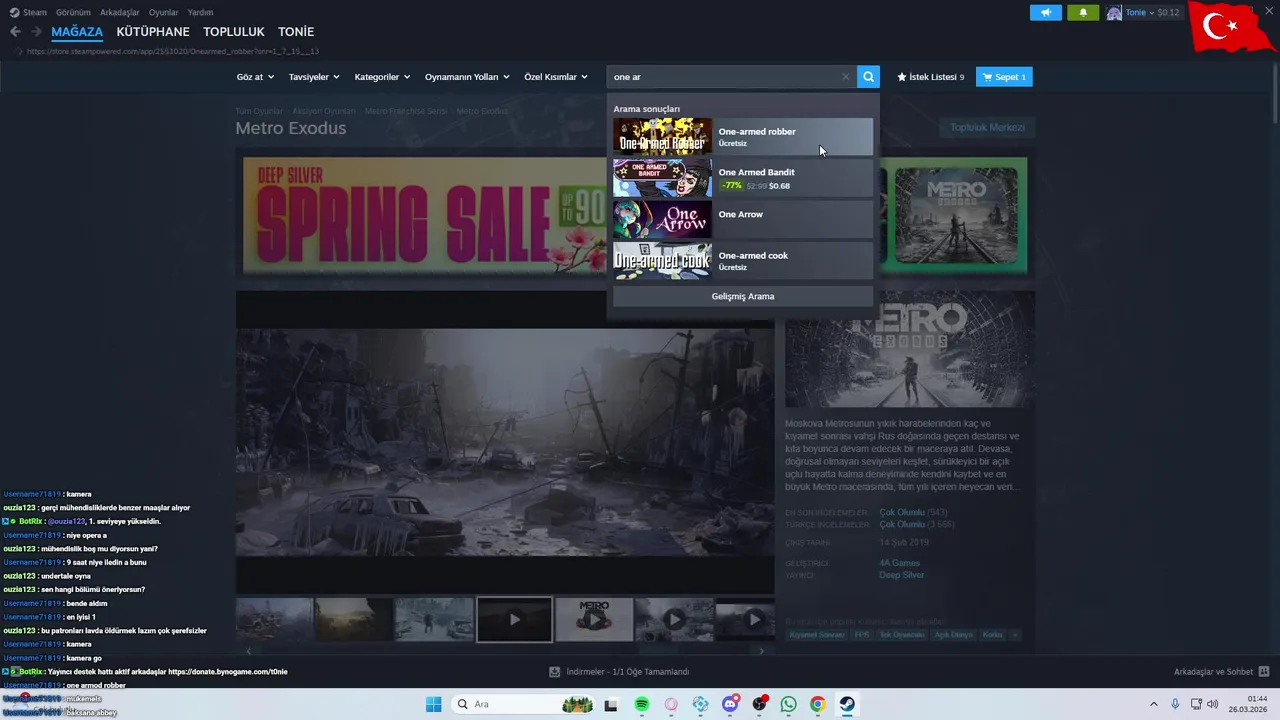This screenshot has height=720, width=1280.
Task: Expand the Oynamanın Yolları dropdown
Action: (467, 77)
